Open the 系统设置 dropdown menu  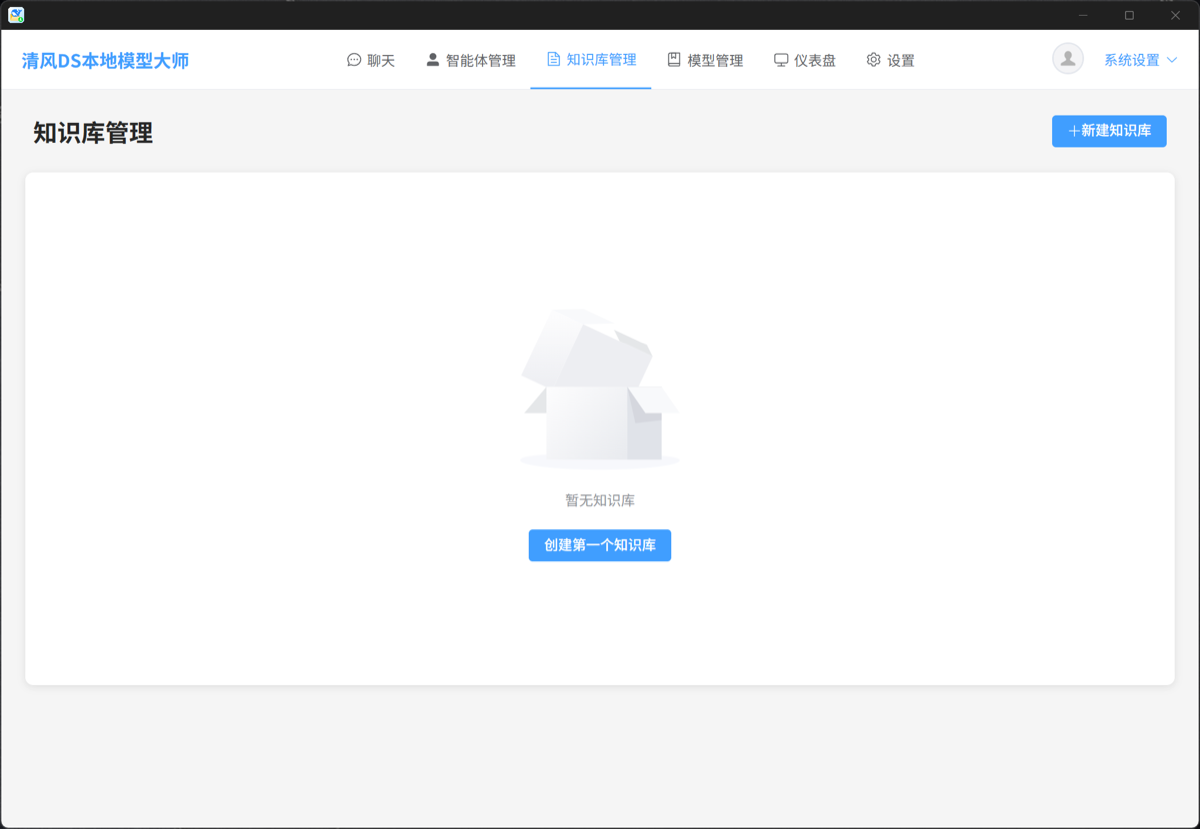coord(1131,60)
